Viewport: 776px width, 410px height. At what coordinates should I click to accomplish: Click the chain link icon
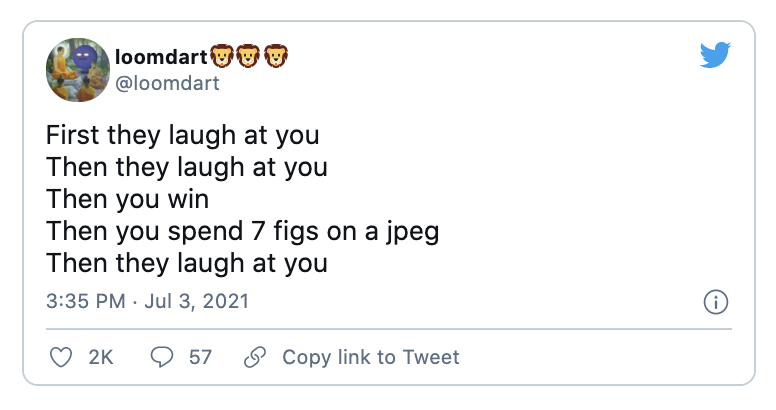256,357
